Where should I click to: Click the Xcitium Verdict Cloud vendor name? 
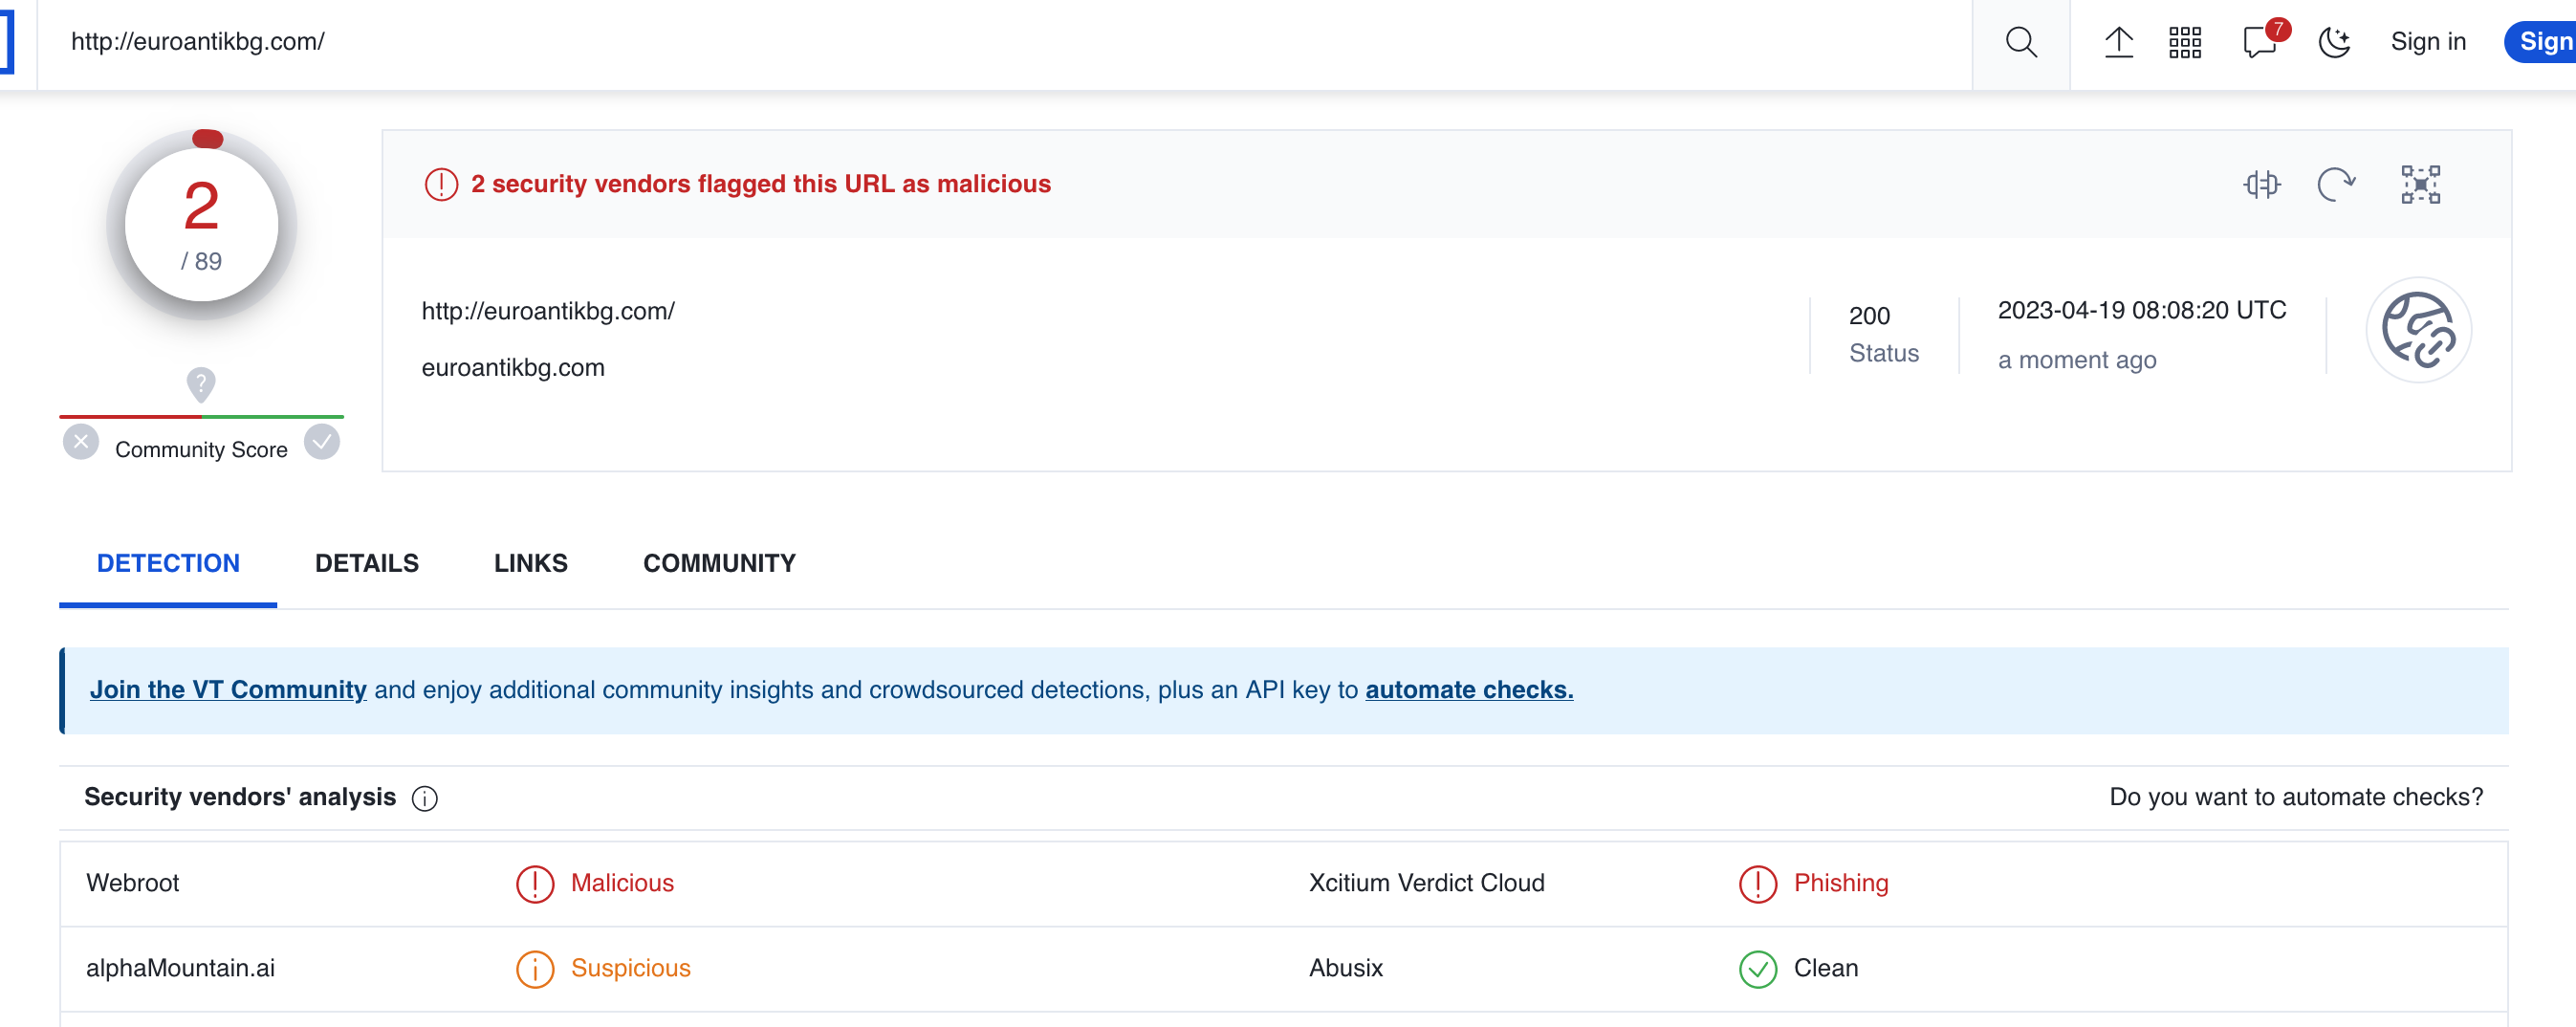[x=1427, y=883]
